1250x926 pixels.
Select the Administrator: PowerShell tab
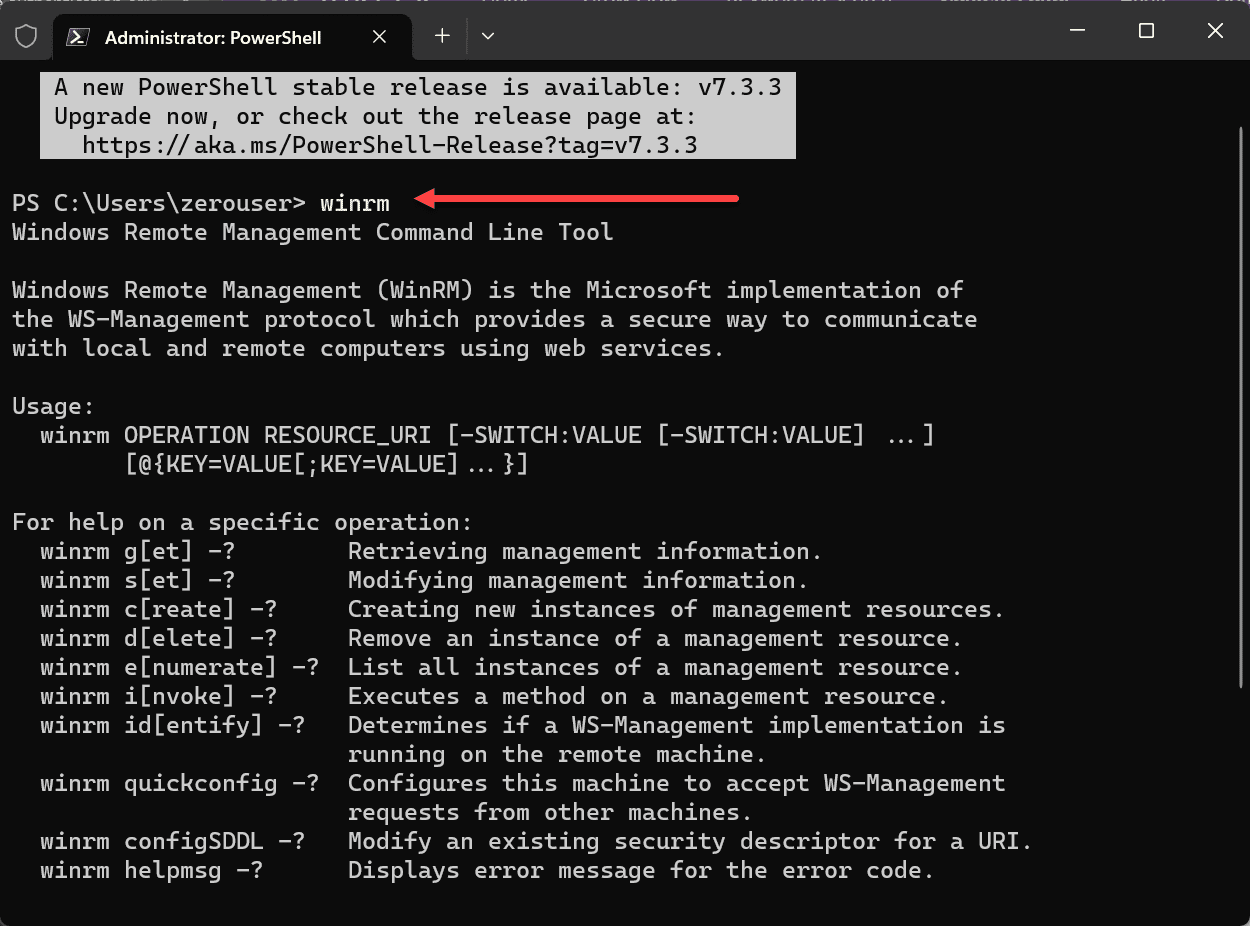(x=212, y=38)
